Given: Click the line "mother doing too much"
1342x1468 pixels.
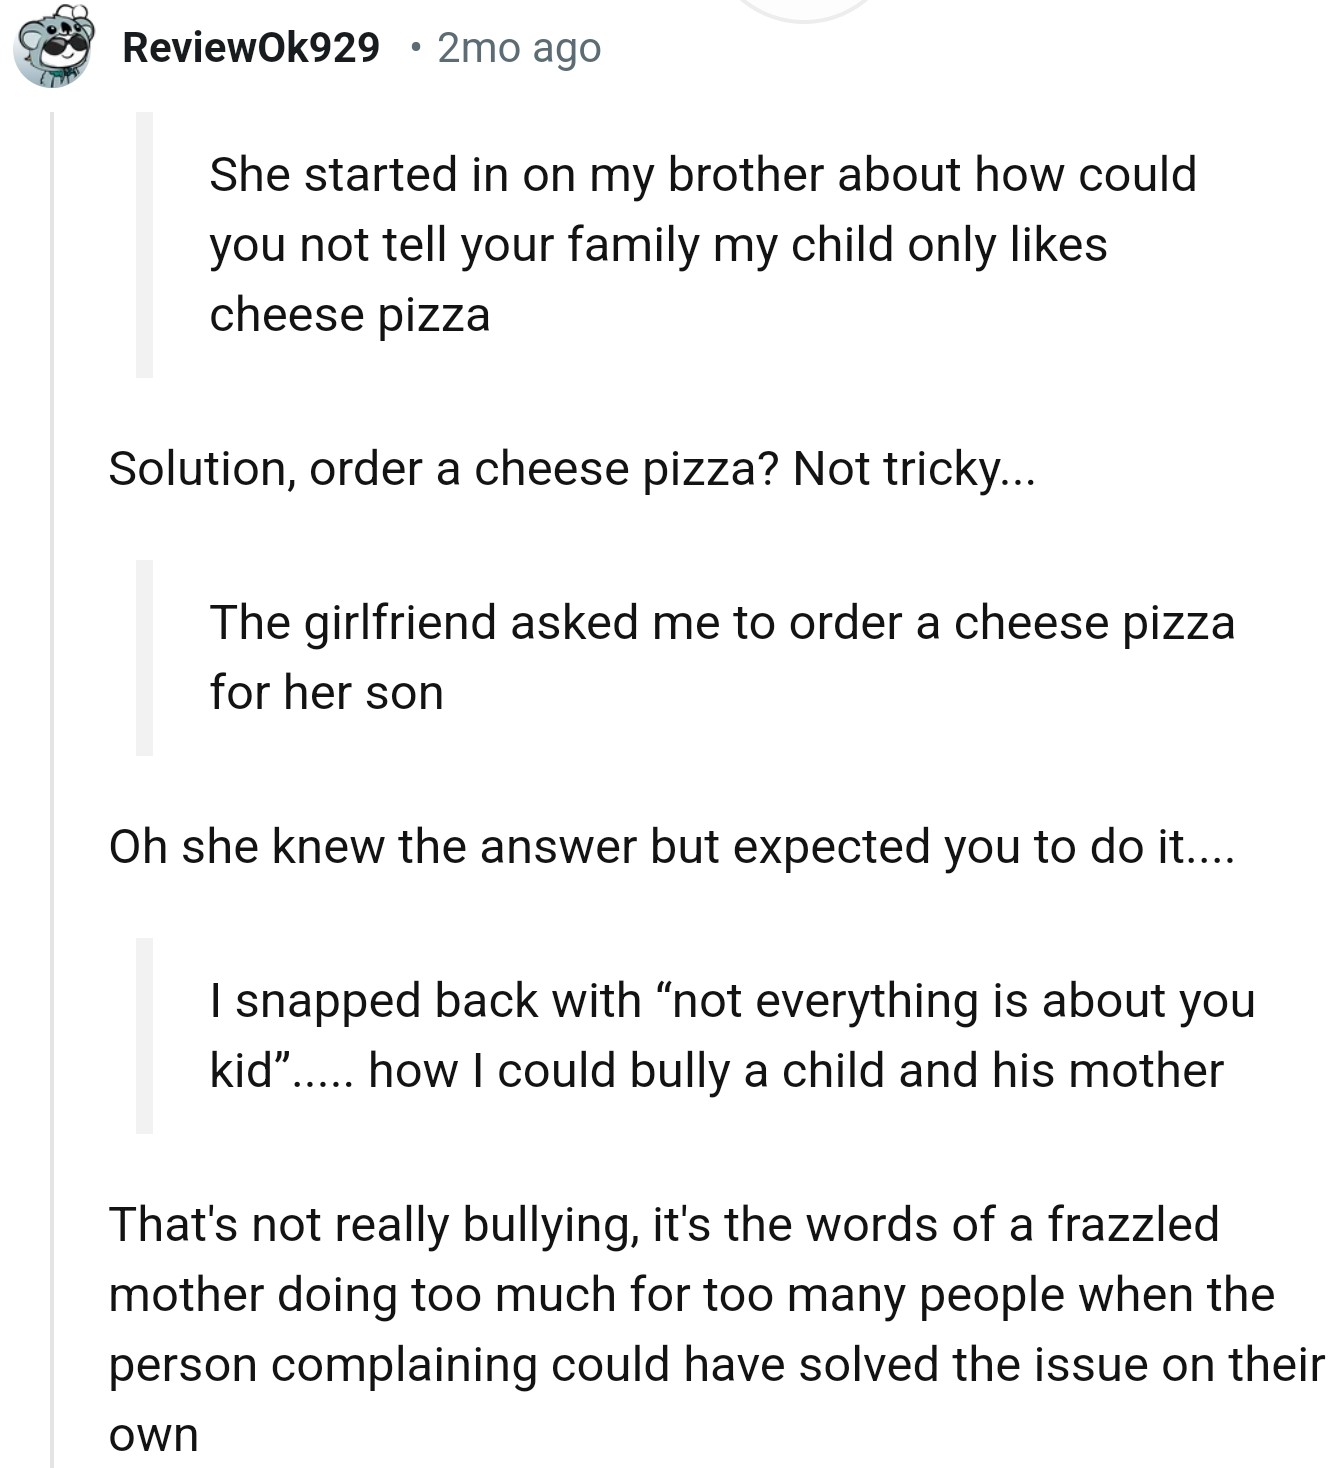Looking at the screenshot, I should click(x=691, y=1294).
